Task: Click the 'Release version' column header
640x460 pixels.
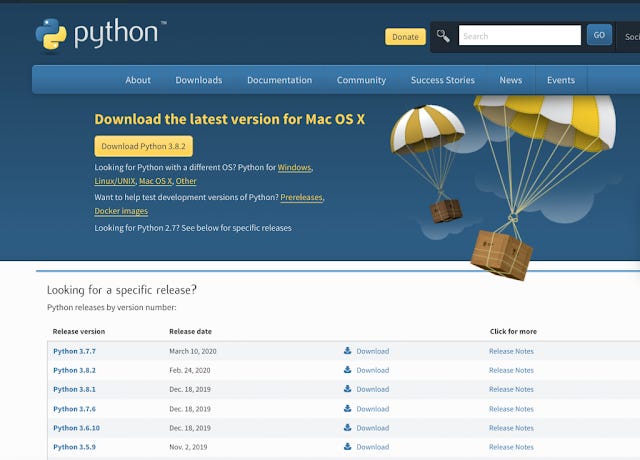Action: pyautogui.click(x=79, y=331)
